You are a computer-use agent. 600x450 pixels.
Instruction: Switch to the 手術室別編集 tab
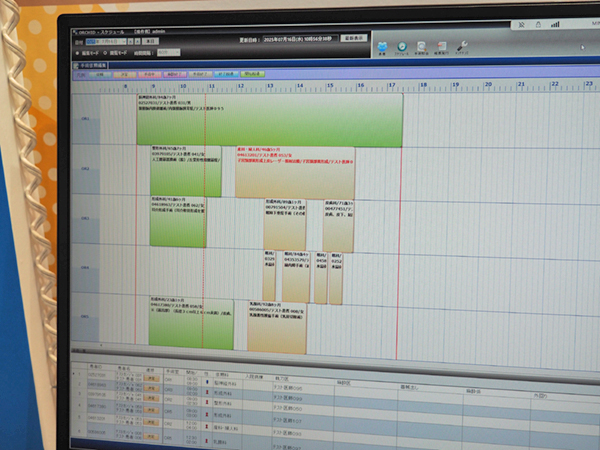click(x=90, y=65)
